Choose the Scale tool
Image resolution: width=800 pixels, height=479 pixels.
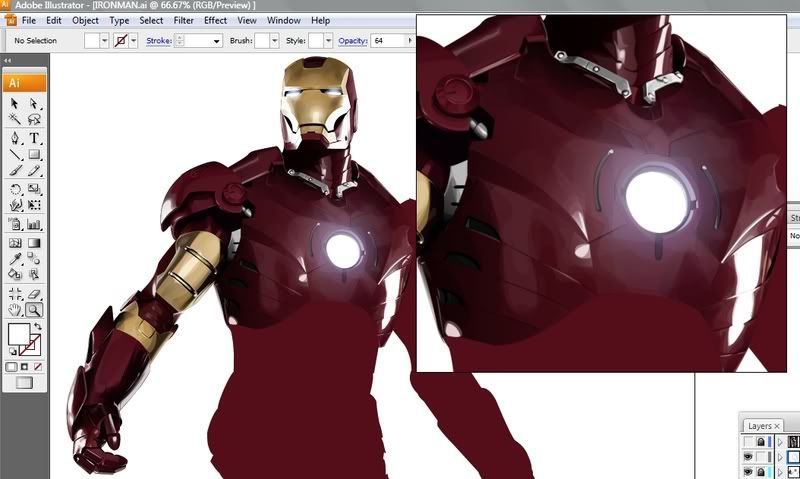point(34,189)
